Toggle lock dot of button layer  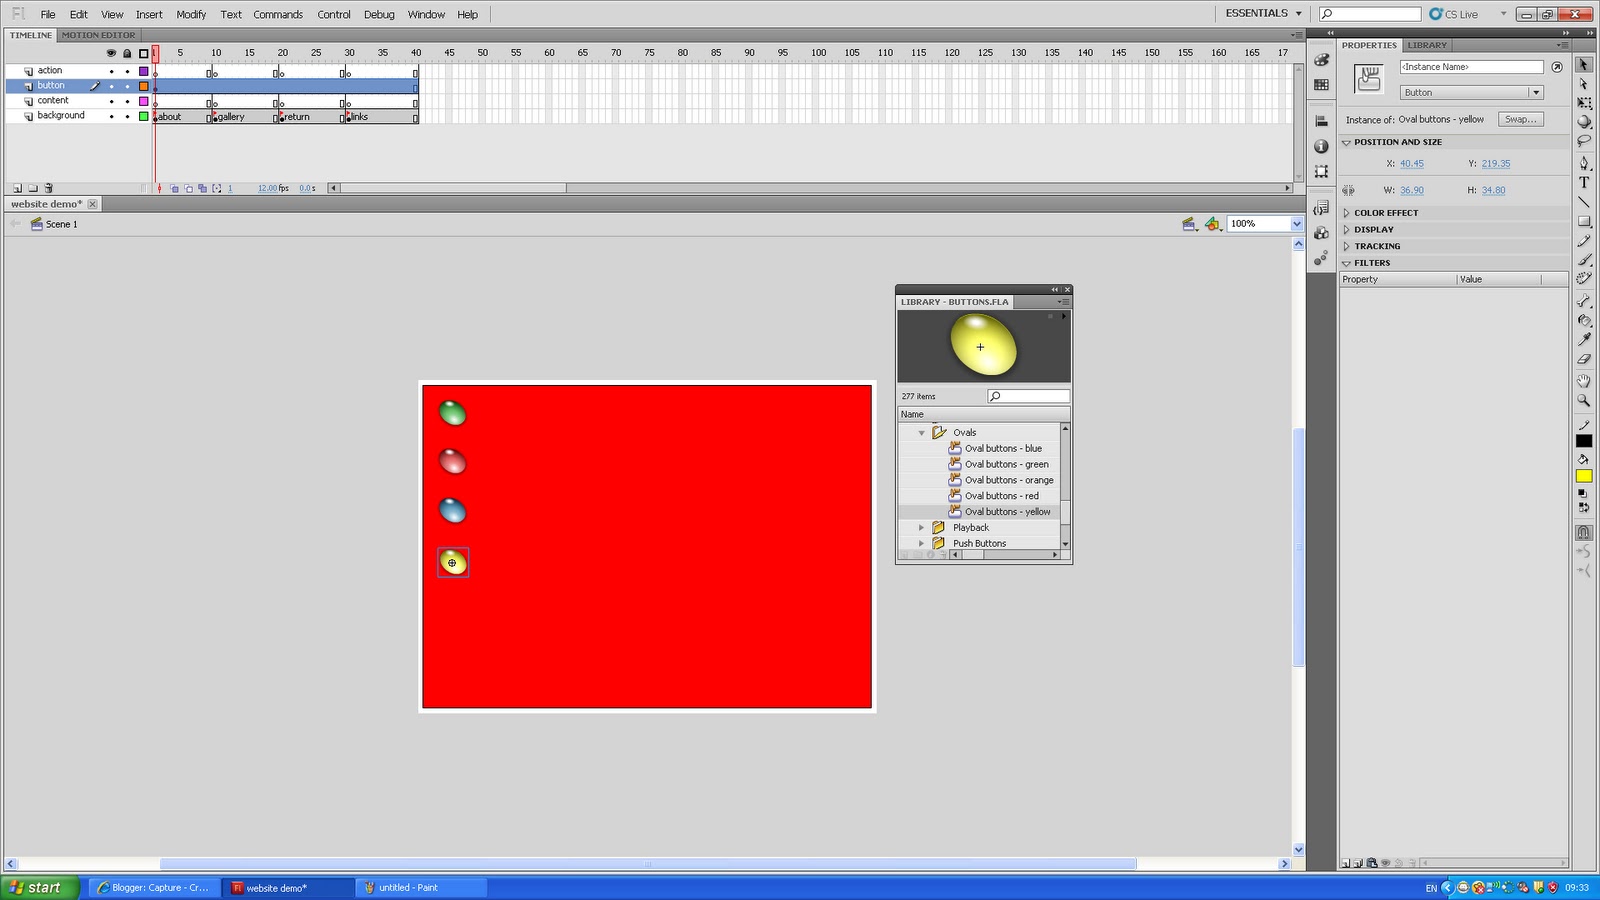(127, 86)
